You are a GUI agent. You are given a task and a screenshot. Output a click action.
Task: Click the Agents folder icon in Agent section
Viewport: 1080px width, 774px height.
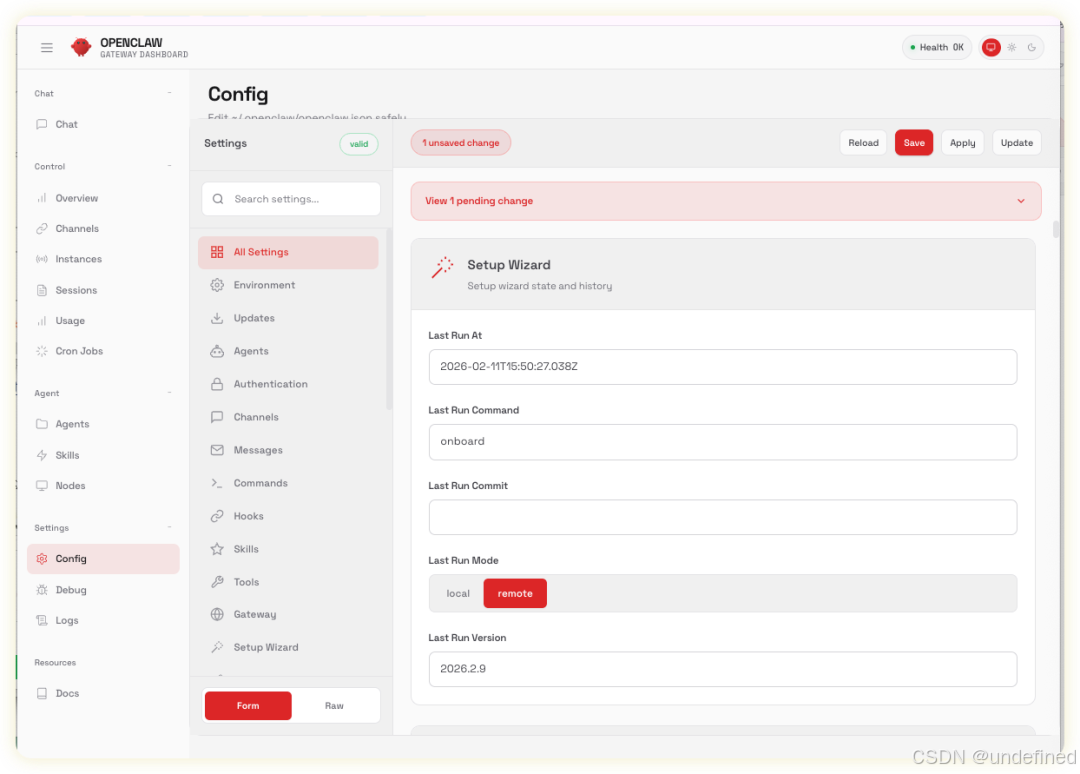(42, 424)
